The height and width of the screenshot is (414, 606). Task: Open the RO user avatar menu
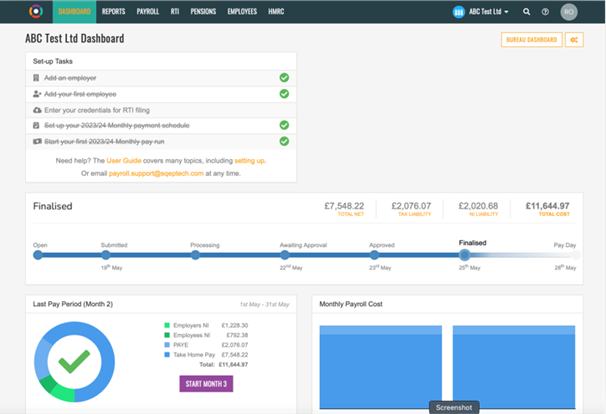tap(569, 12)
